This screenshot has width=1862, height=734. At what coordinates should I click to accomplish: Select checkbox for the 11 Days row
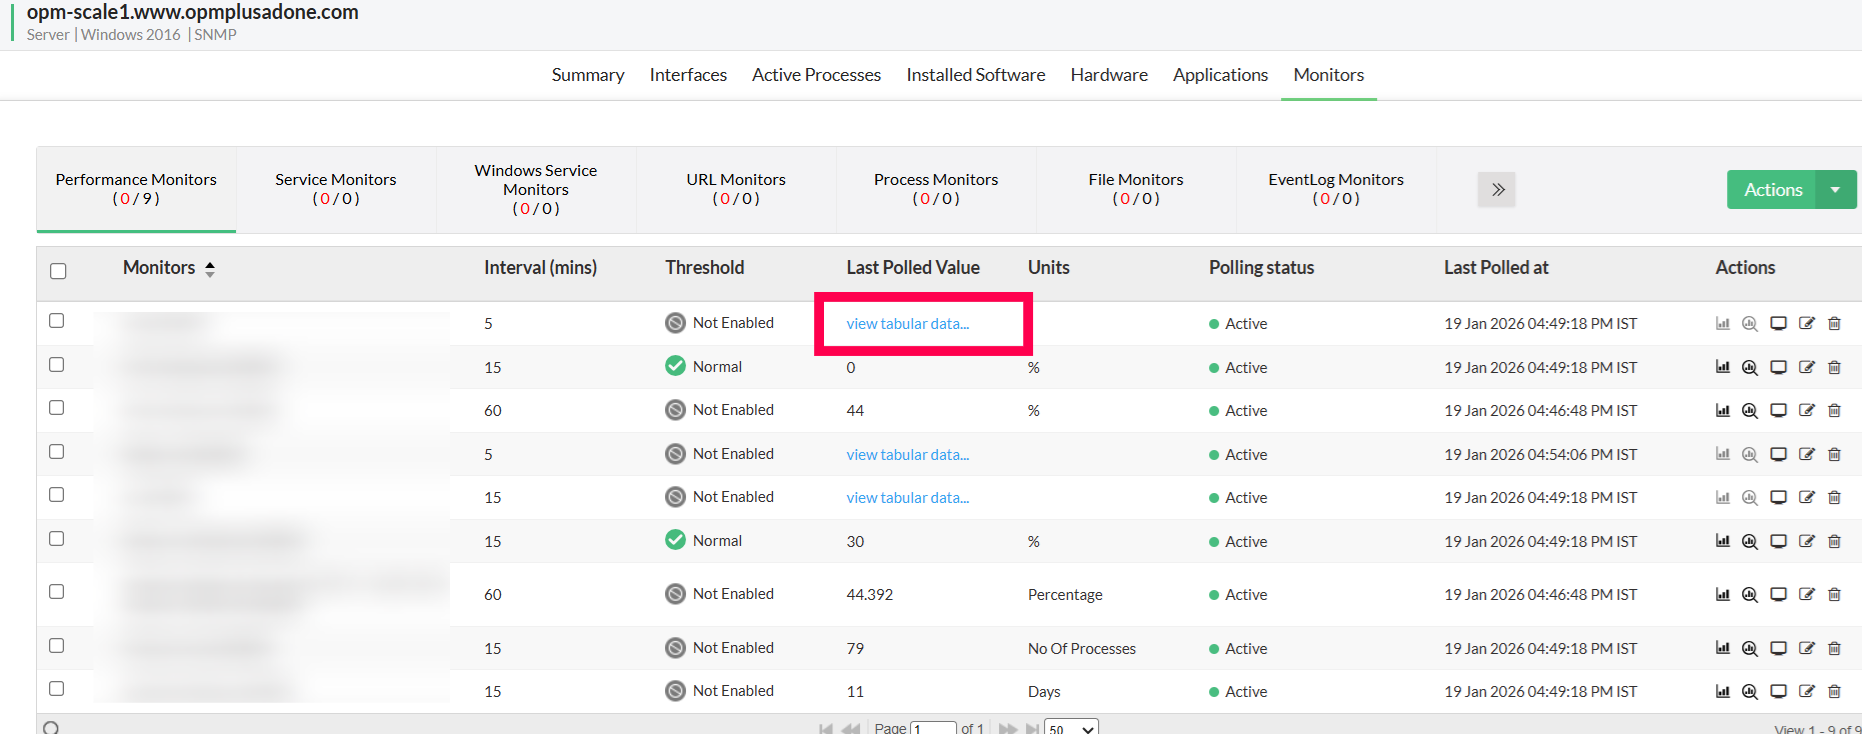[x=57, y=689]
